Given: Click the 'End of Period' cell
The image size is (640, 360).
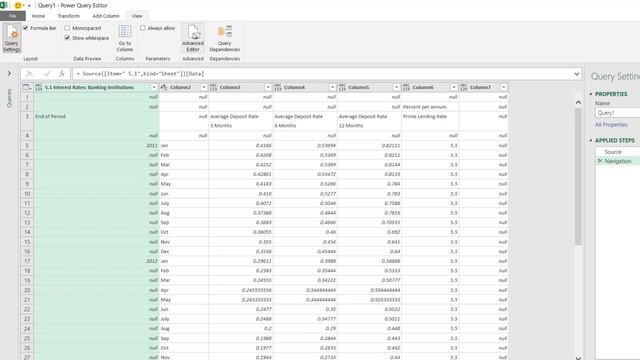Looking at the screenshot, I should tap(96, 121).
